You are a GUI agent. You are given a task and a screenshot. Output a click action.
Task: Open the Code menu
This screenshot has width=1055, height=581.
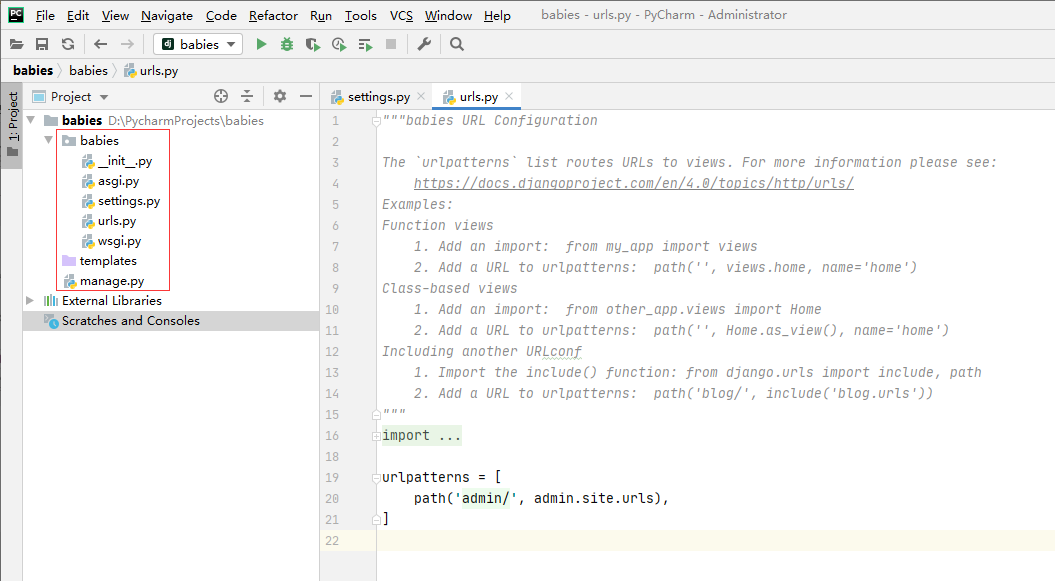click(x=221, y=15)
